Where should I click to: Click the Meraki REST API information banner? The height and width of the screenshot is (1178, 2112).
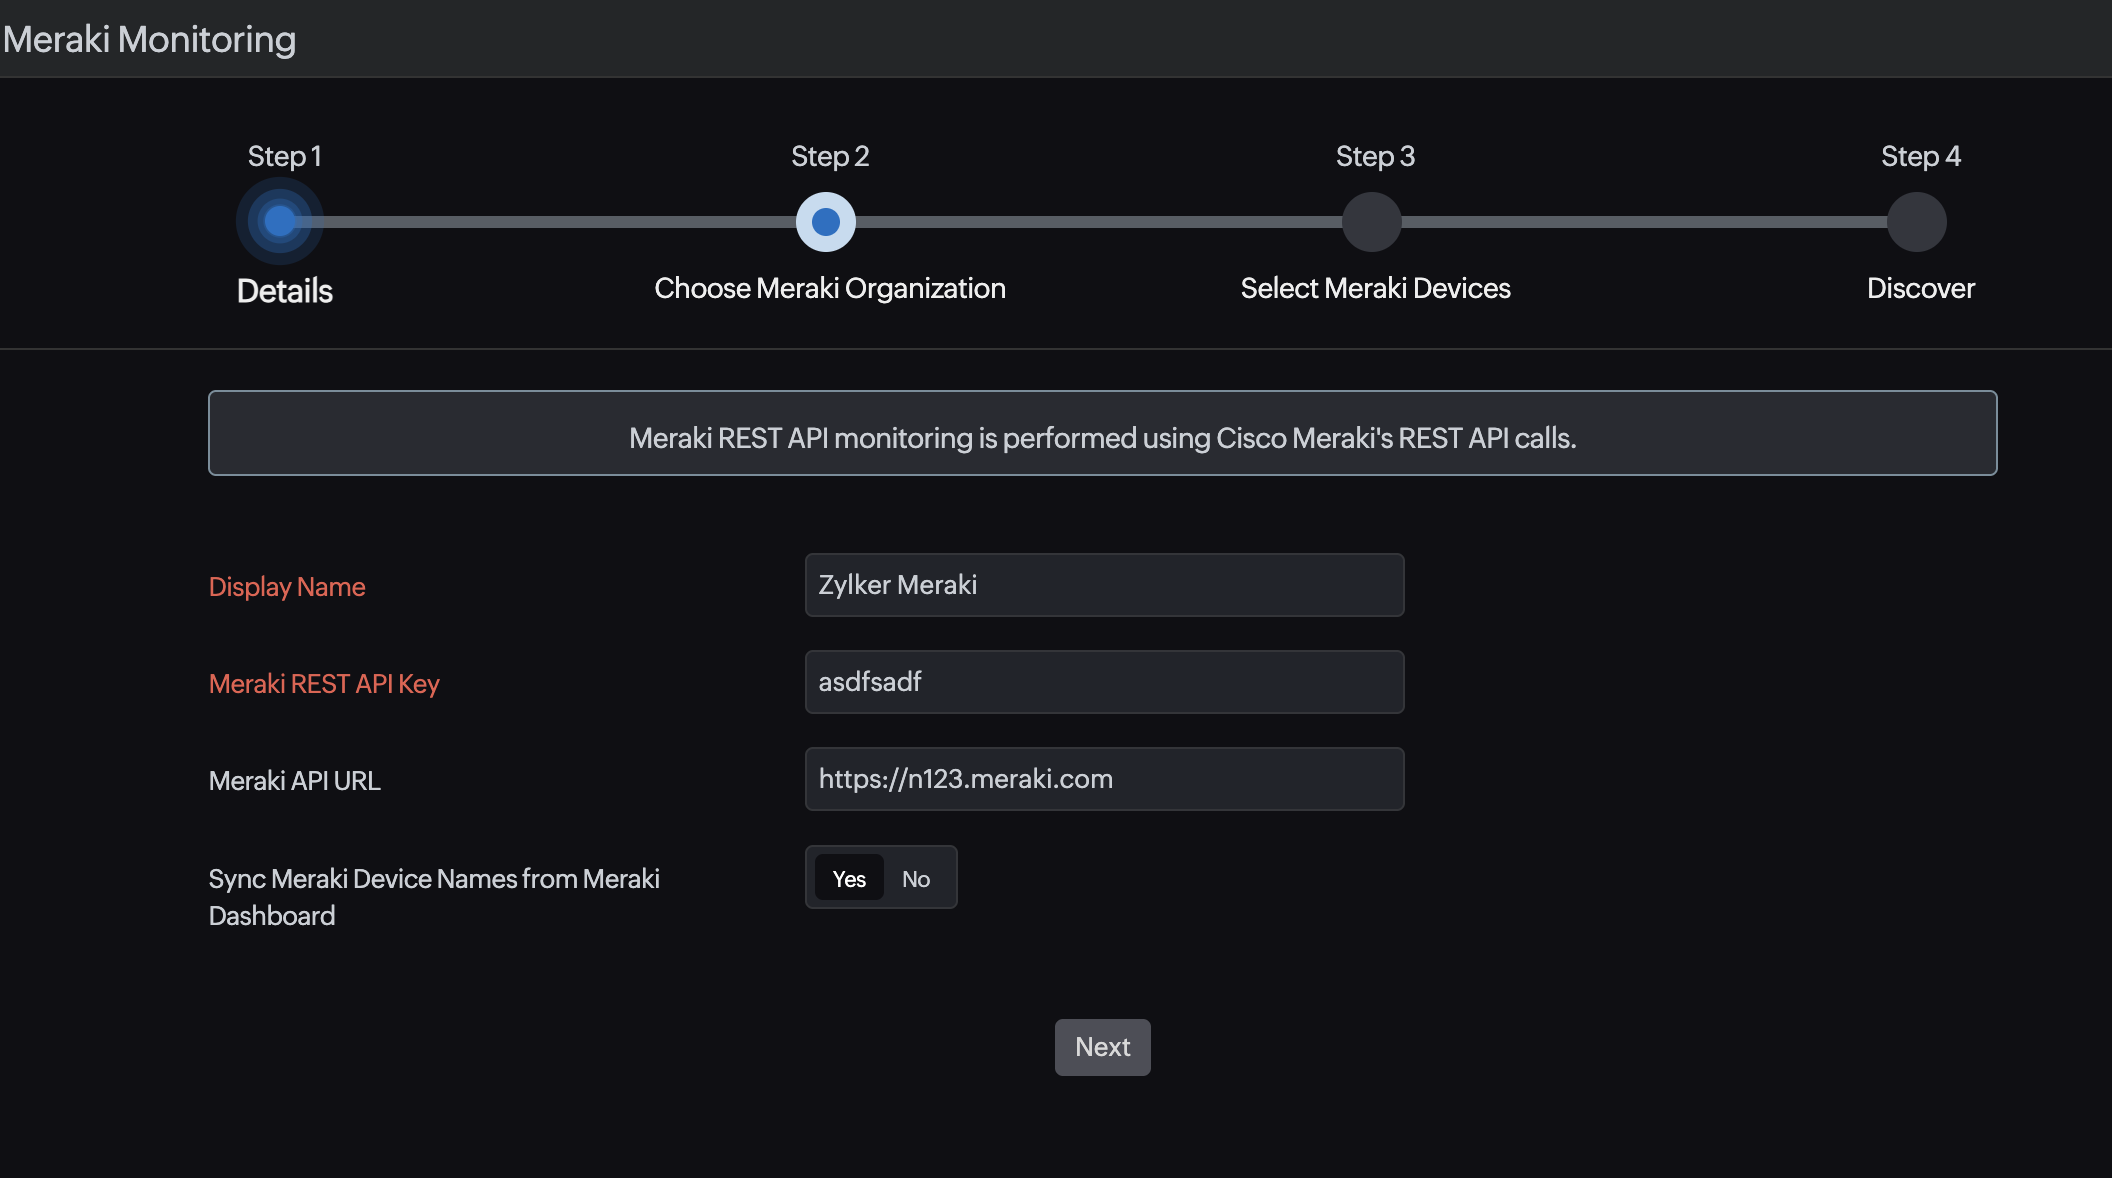[1102, 433]
